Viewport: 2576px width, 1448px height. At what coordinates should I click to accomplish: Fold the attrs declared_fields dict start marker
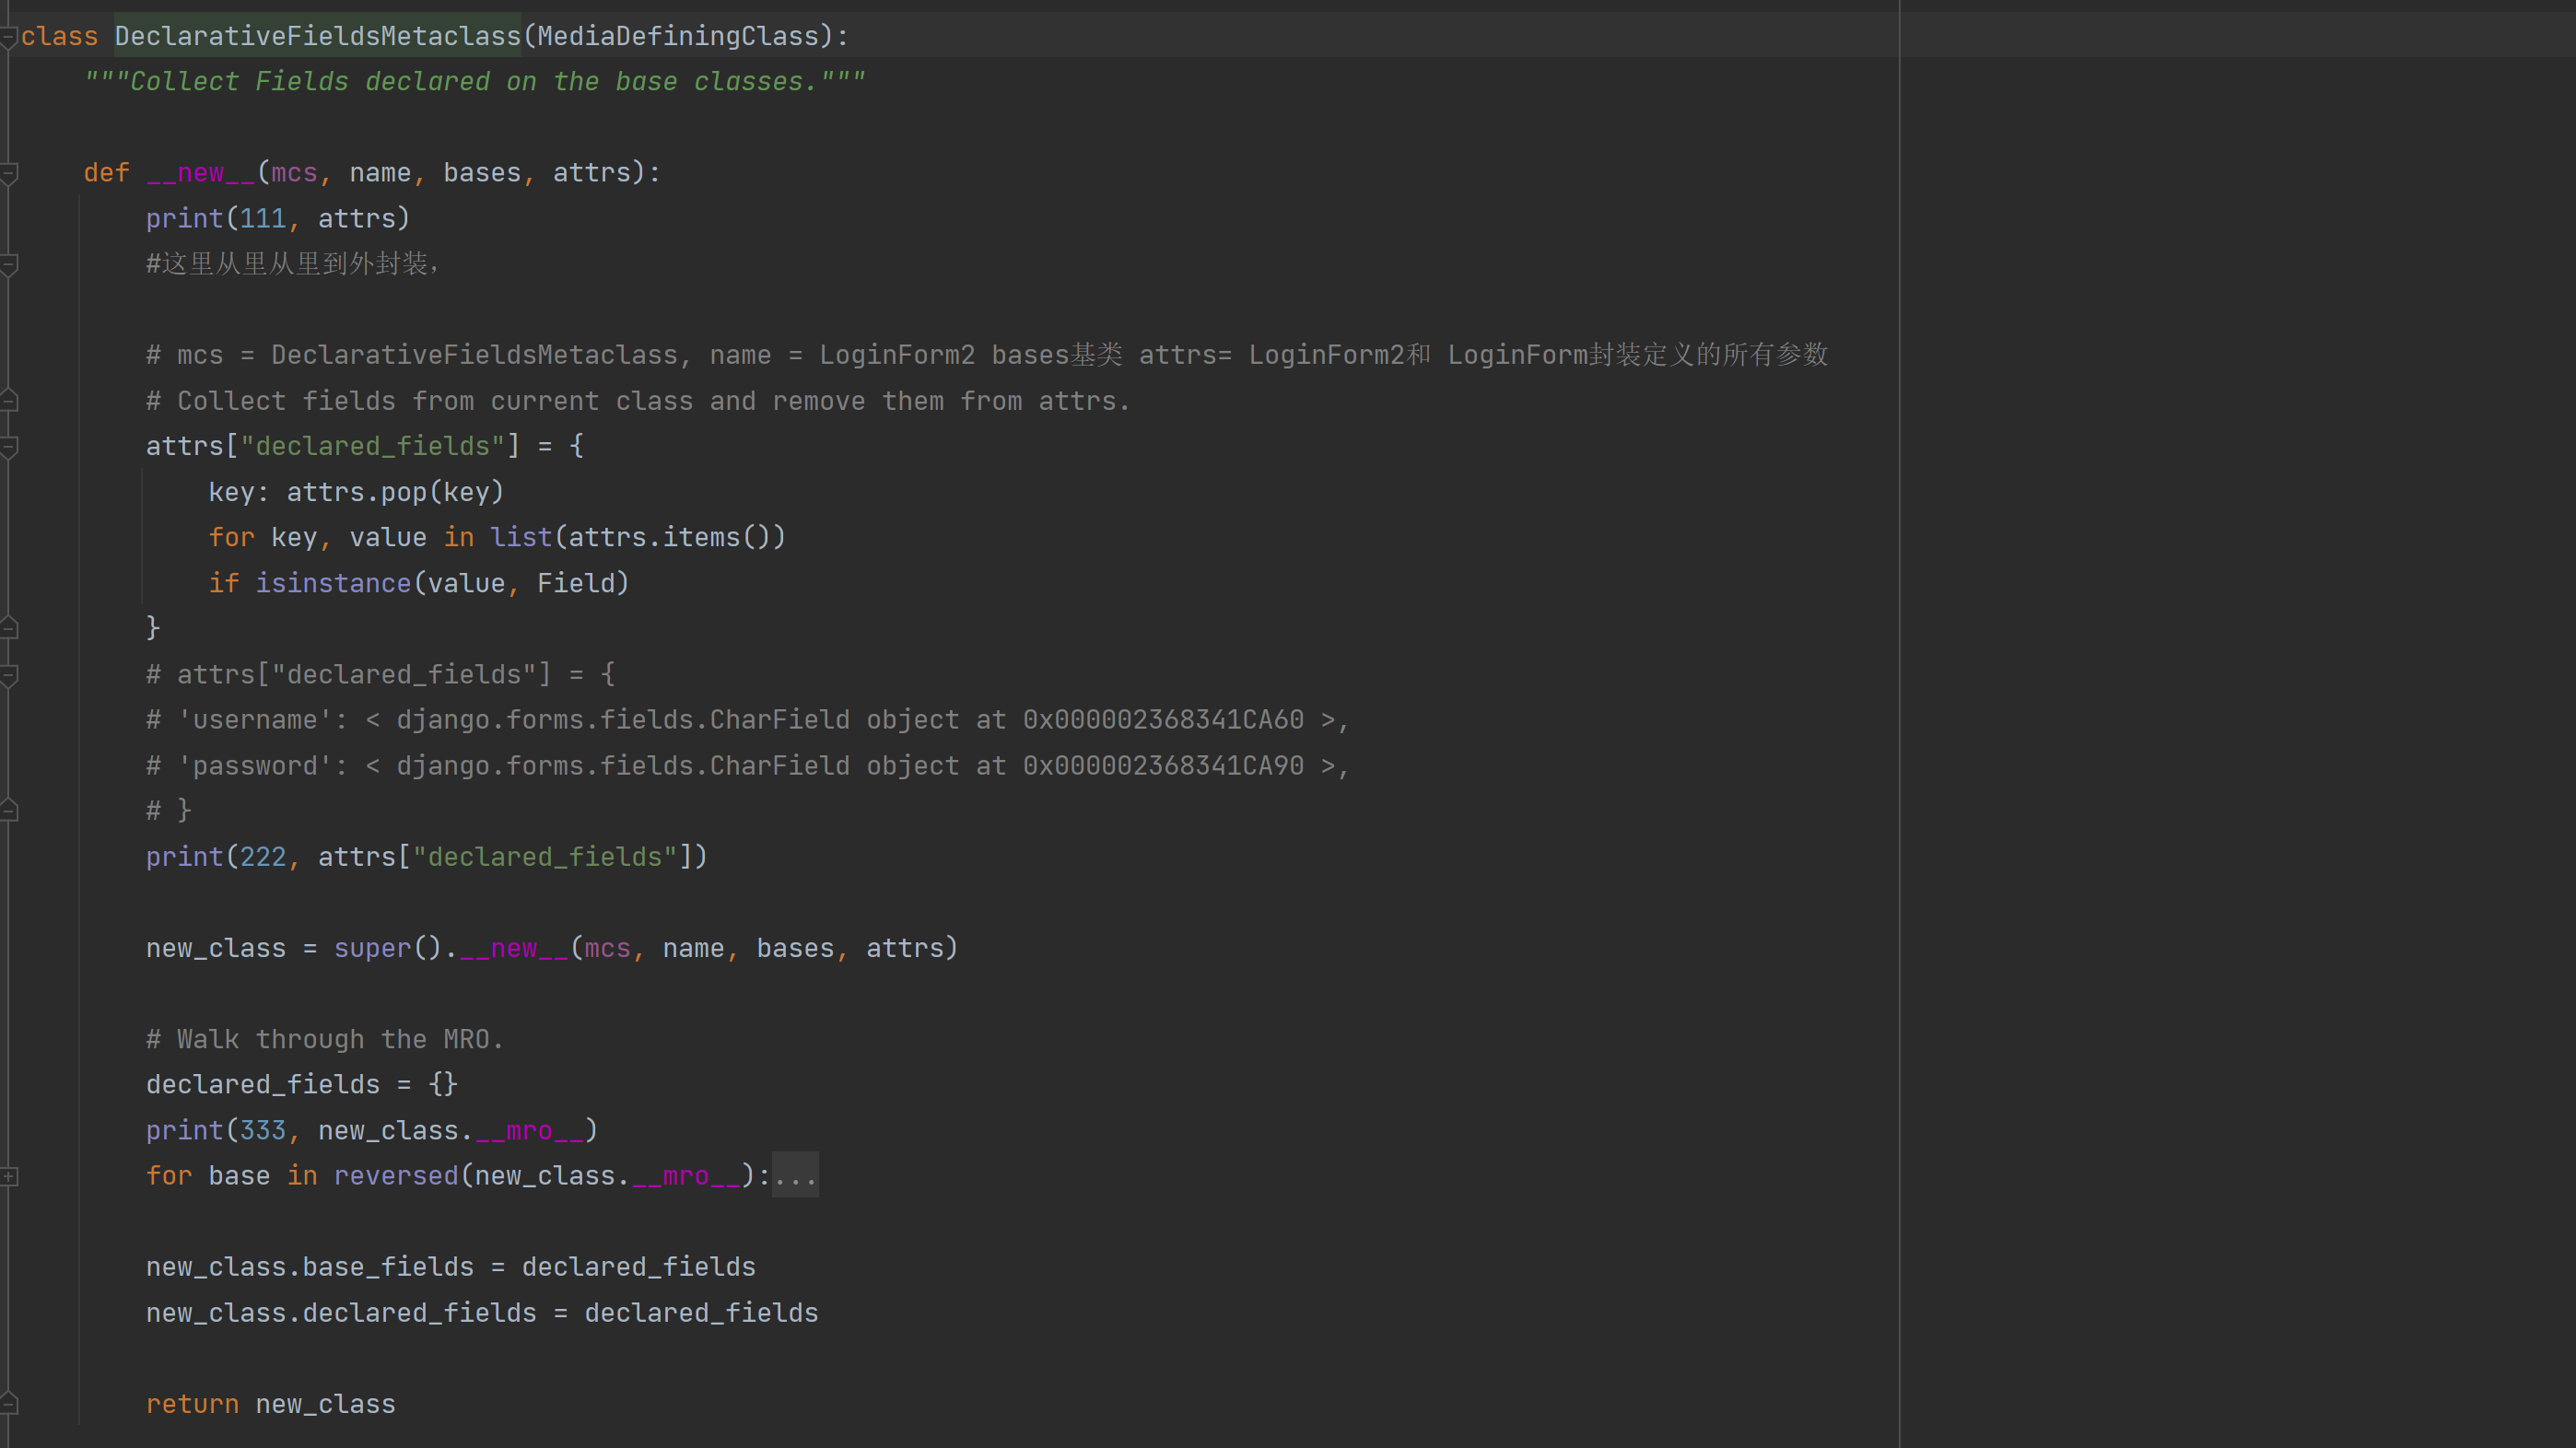point(9,446)
